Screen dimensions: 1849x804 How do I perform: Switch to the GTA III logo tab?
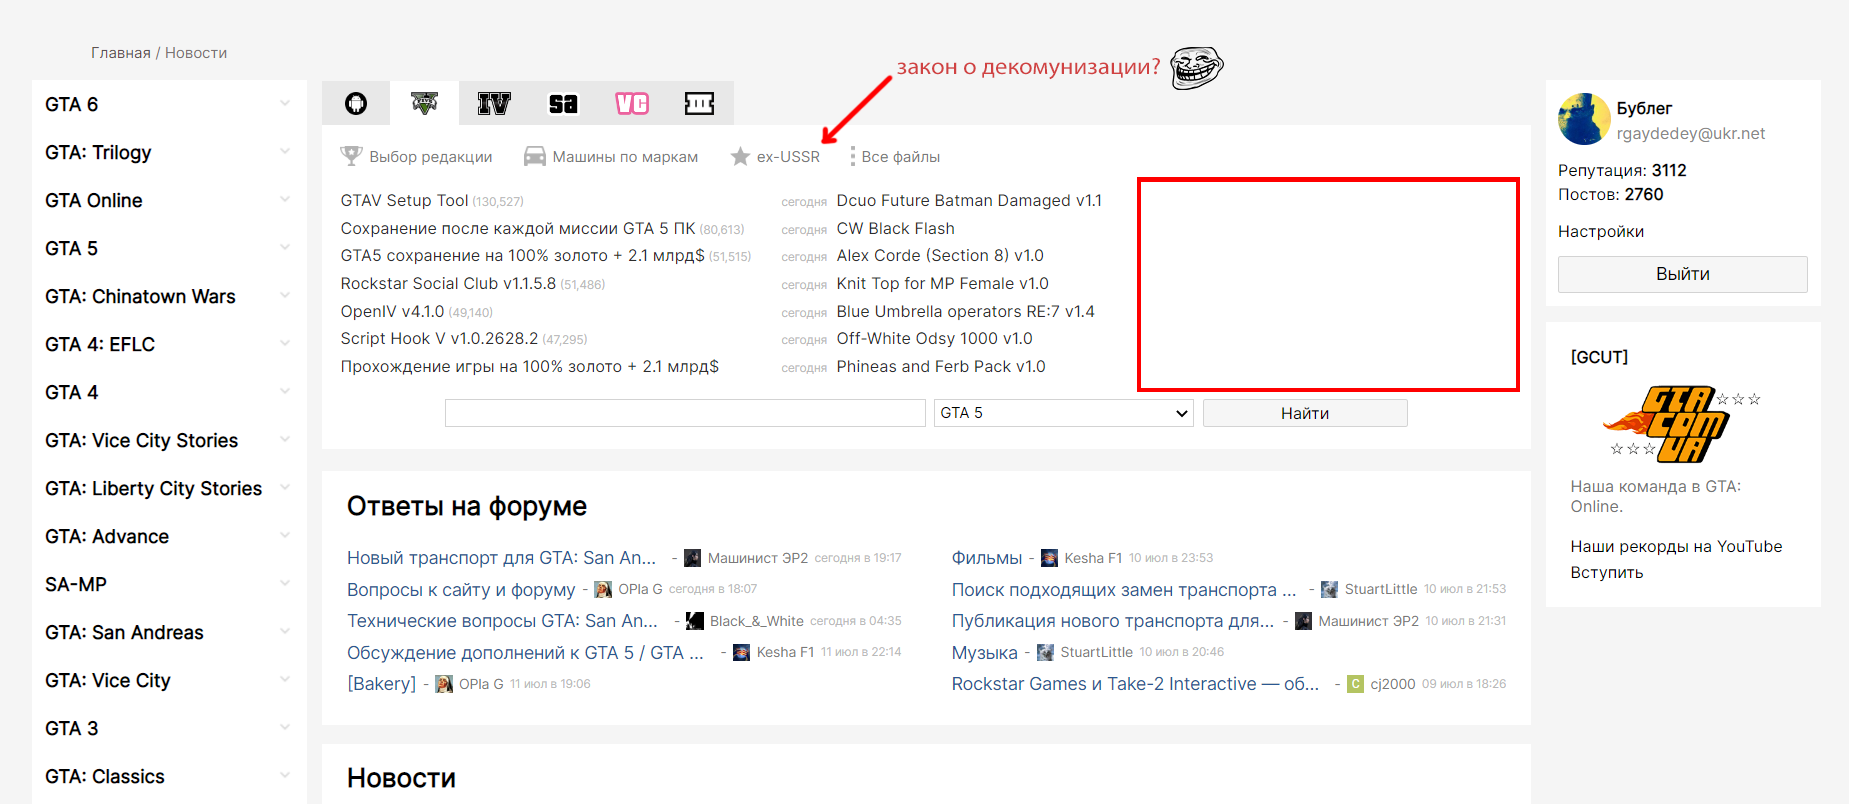[700, 104]
